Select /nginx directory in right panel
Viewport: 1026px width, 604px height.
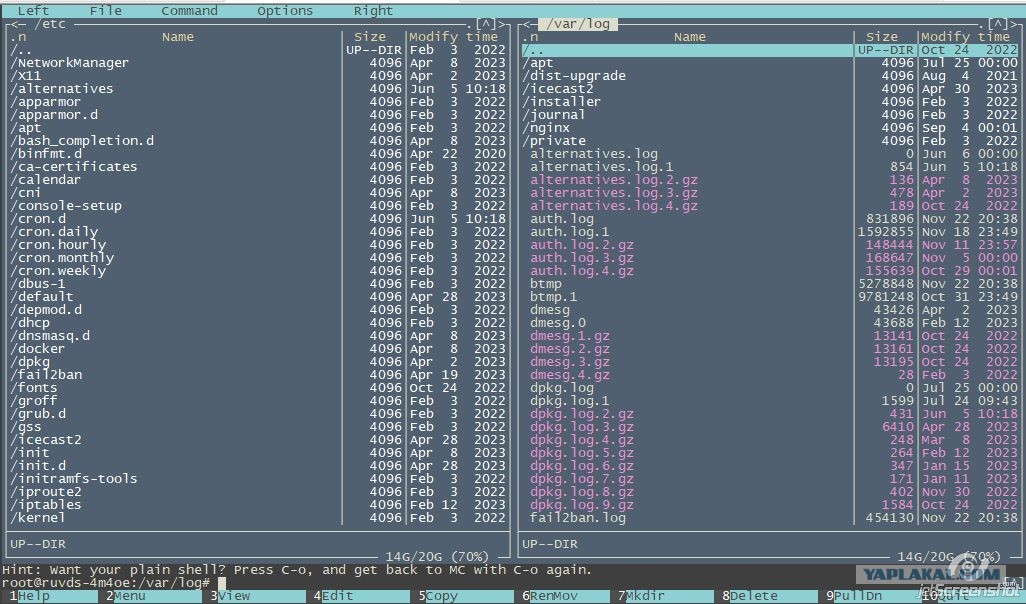[x=770, y=128]
